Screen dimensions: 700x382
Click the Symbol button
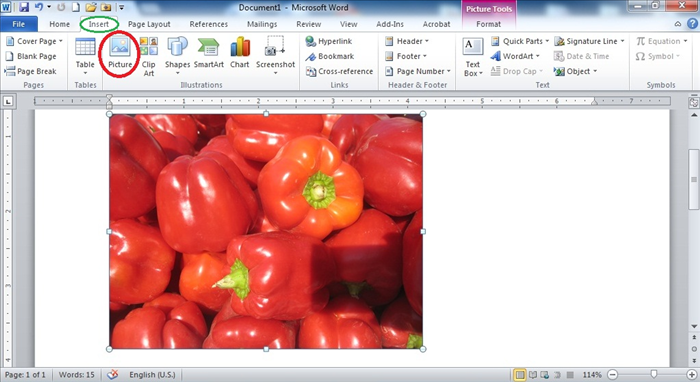[658, 56]
